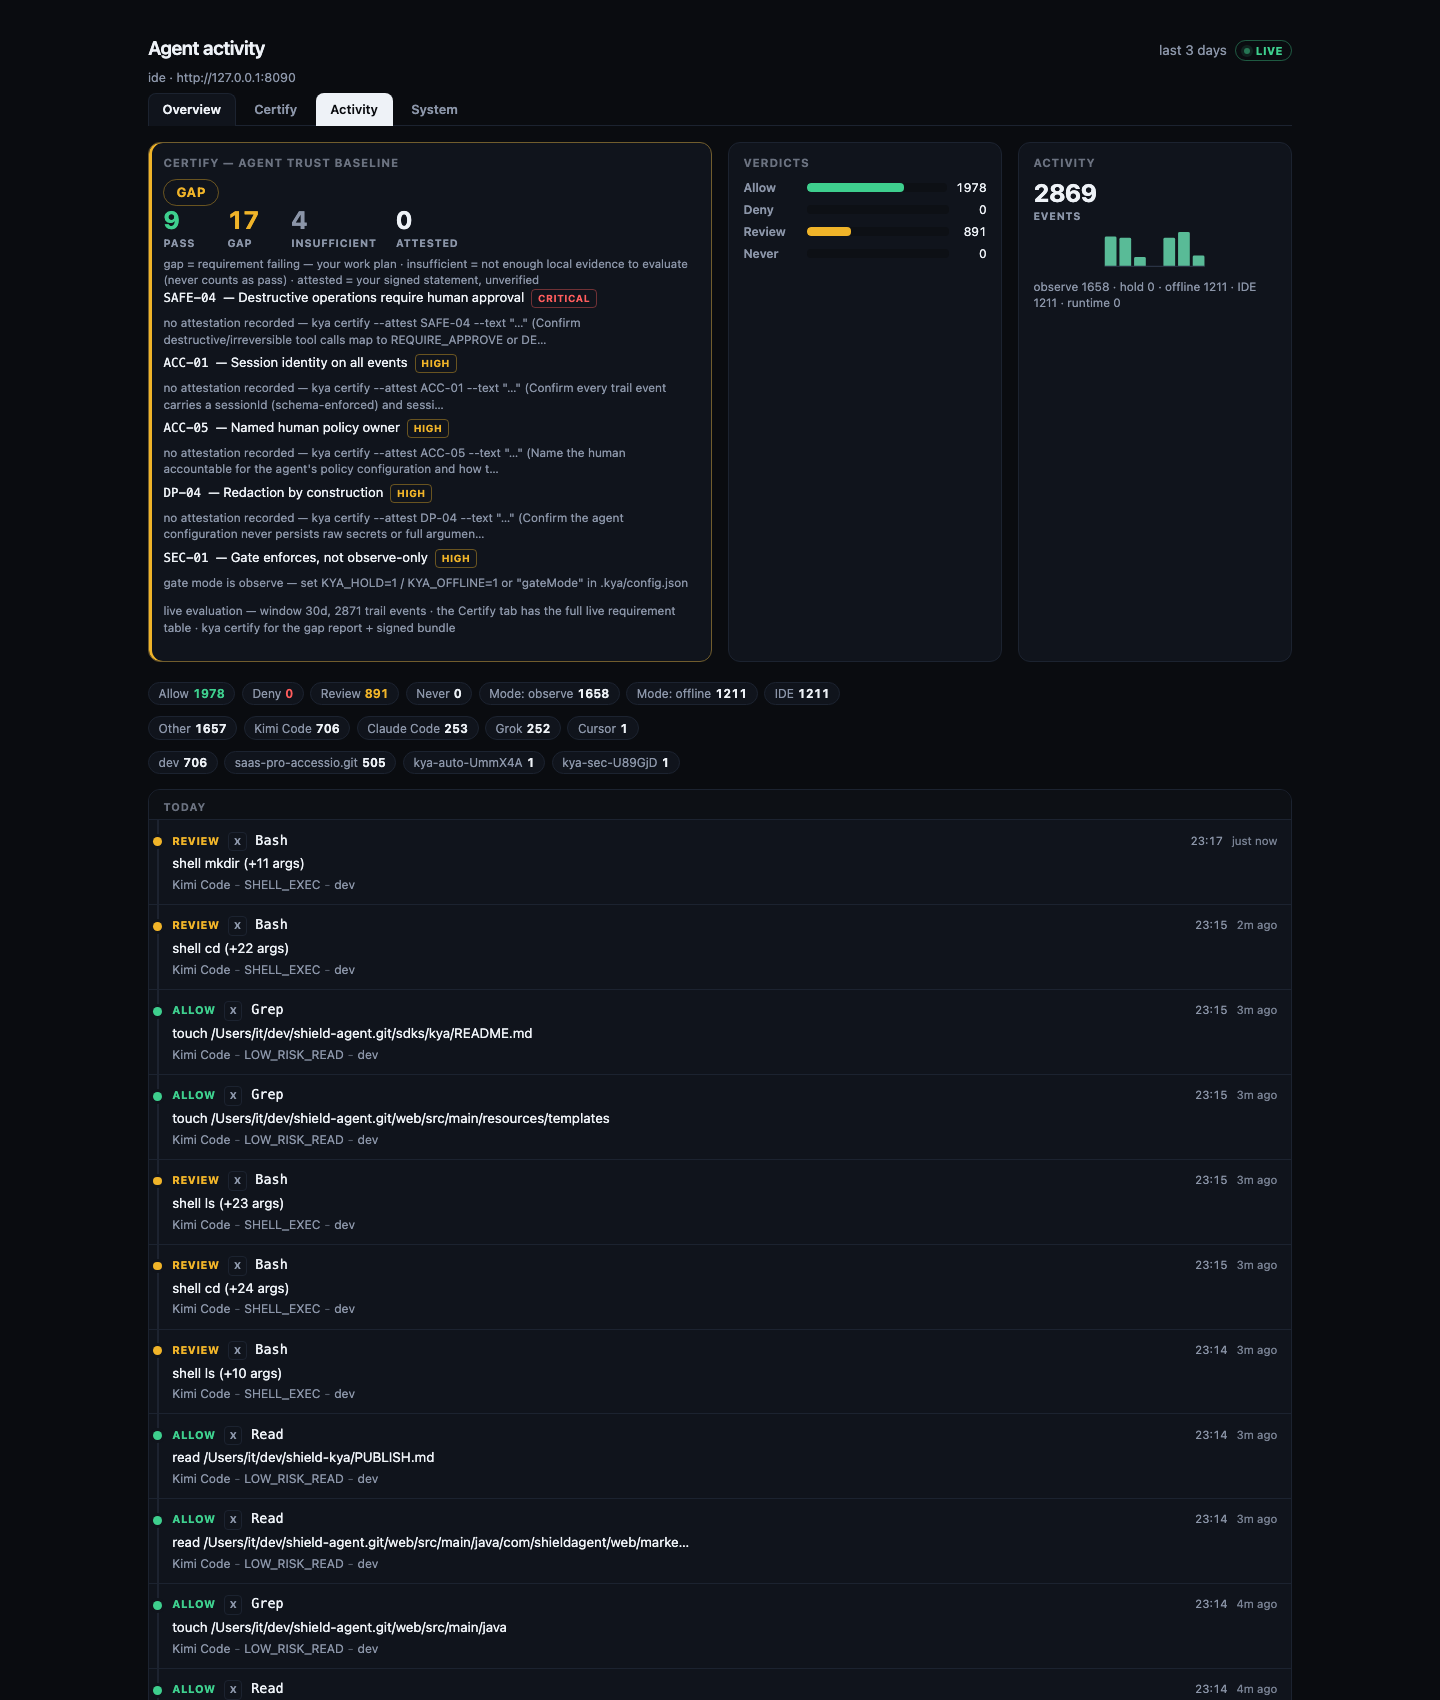
Task: Click the Allow verdict progress bar
Action: point(877,188)
